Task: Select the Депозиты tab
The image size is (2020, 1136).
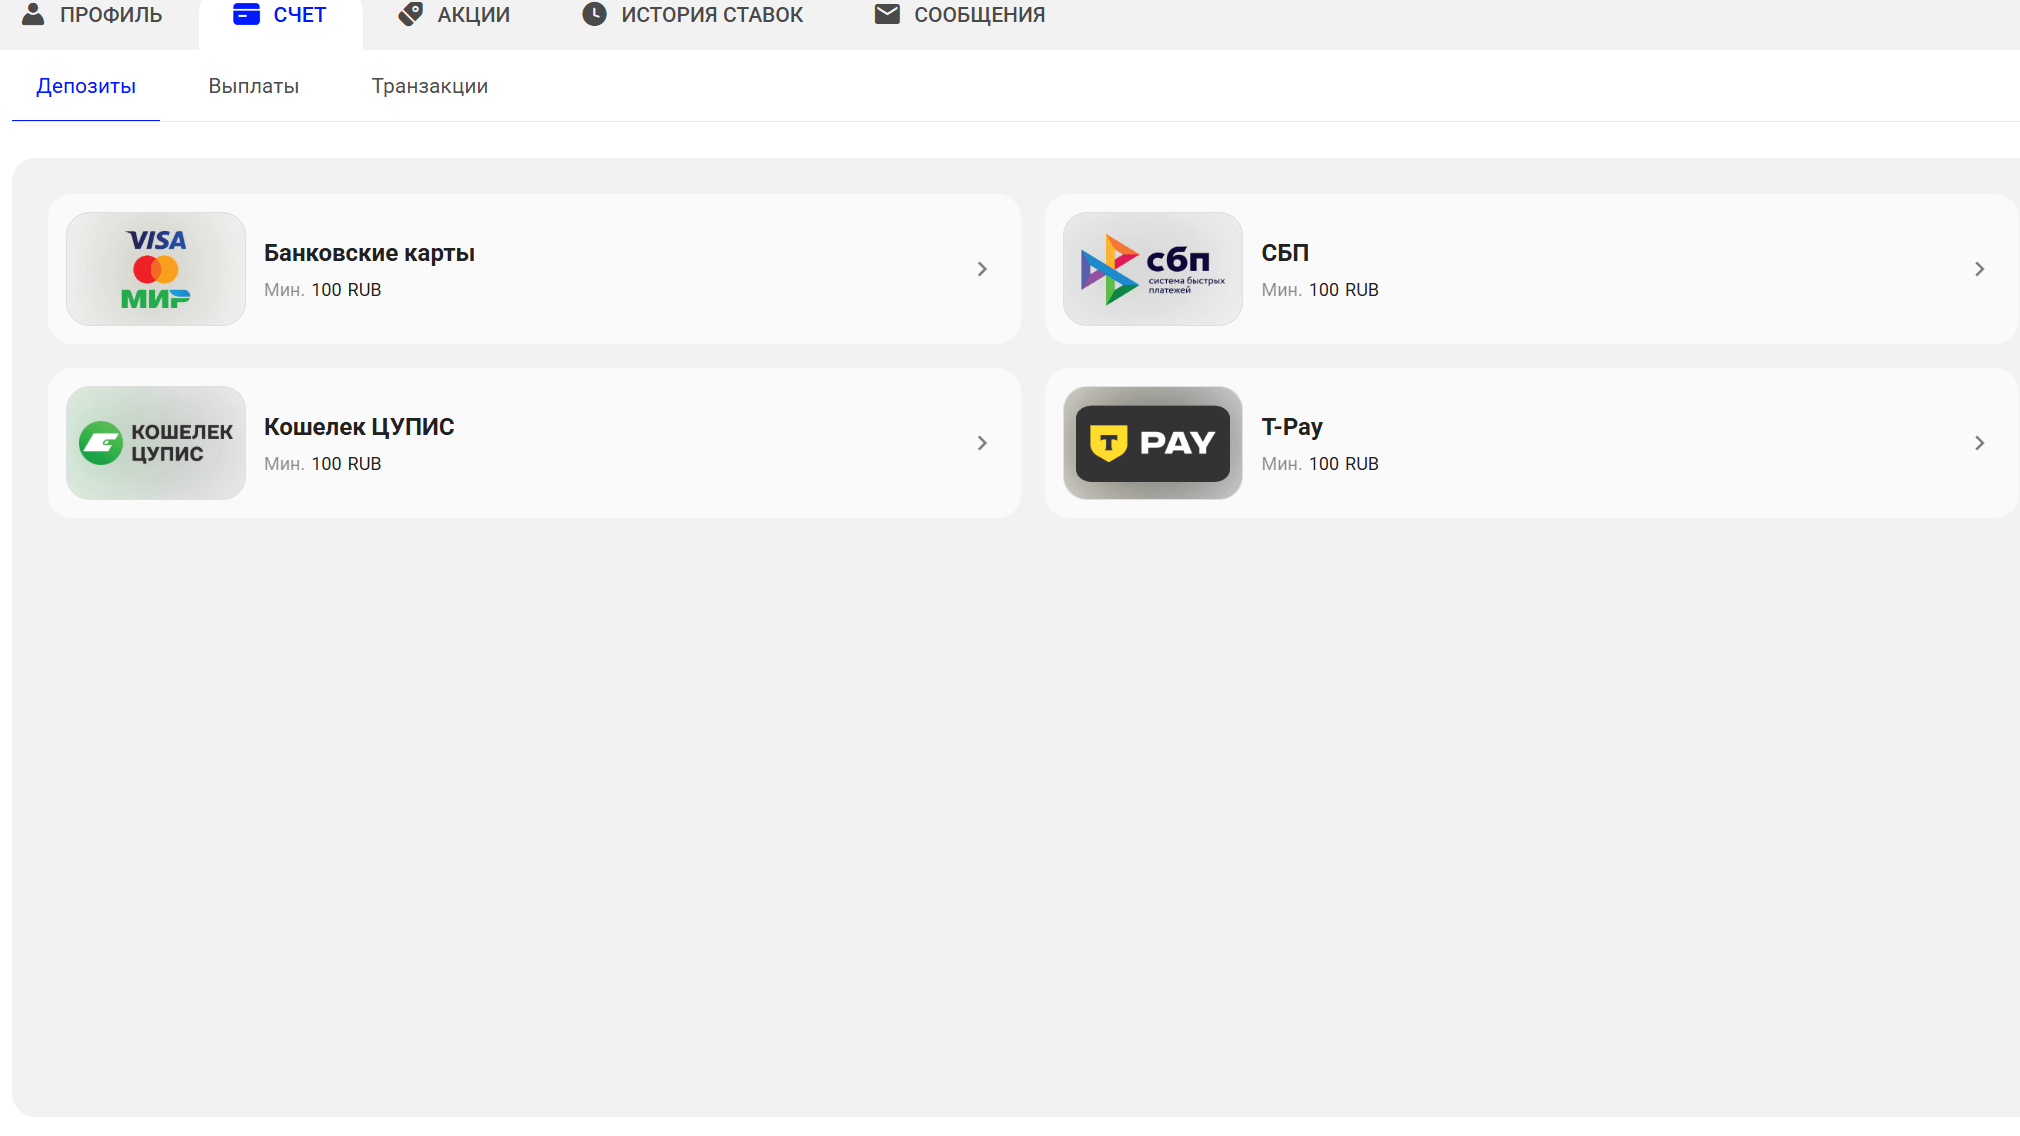Action: coord(86,86)
